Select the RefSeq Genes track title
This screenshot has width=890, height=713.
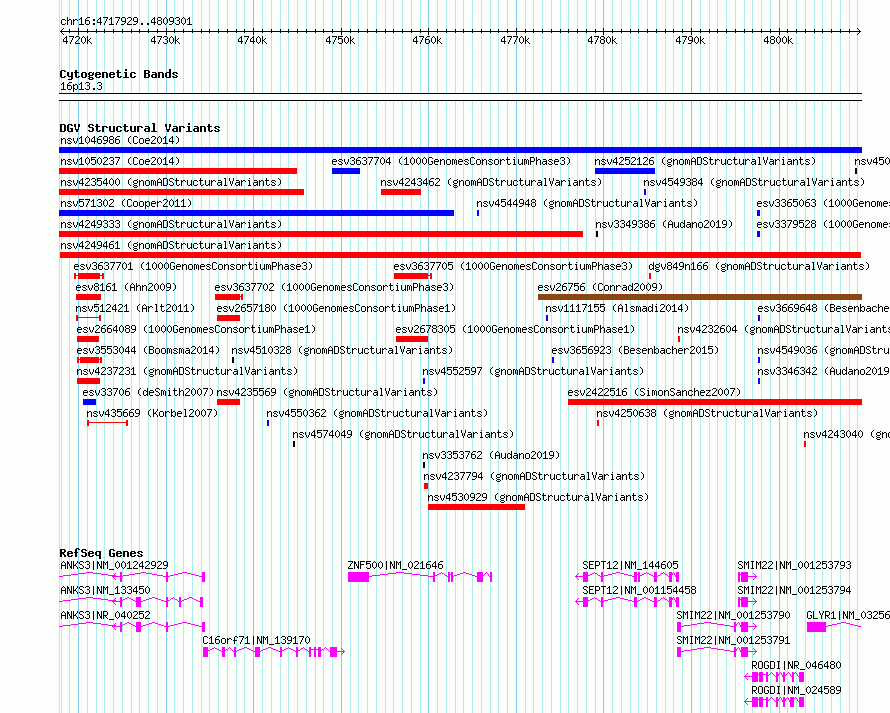[101, 553]
